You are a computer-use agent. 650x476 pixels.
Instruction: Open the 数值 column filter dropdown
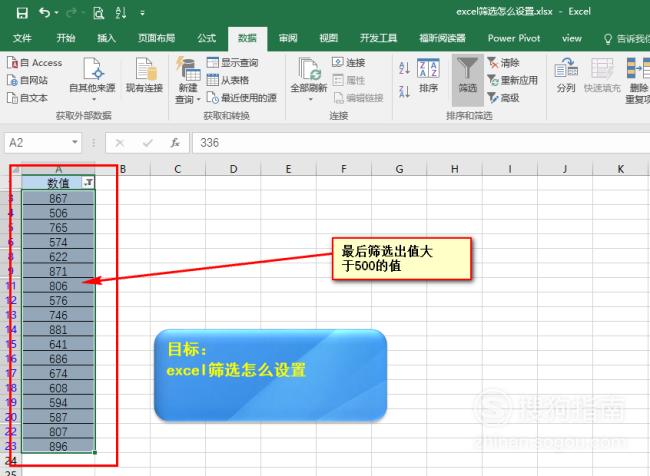pyautogui.click(x=88, y=182)
